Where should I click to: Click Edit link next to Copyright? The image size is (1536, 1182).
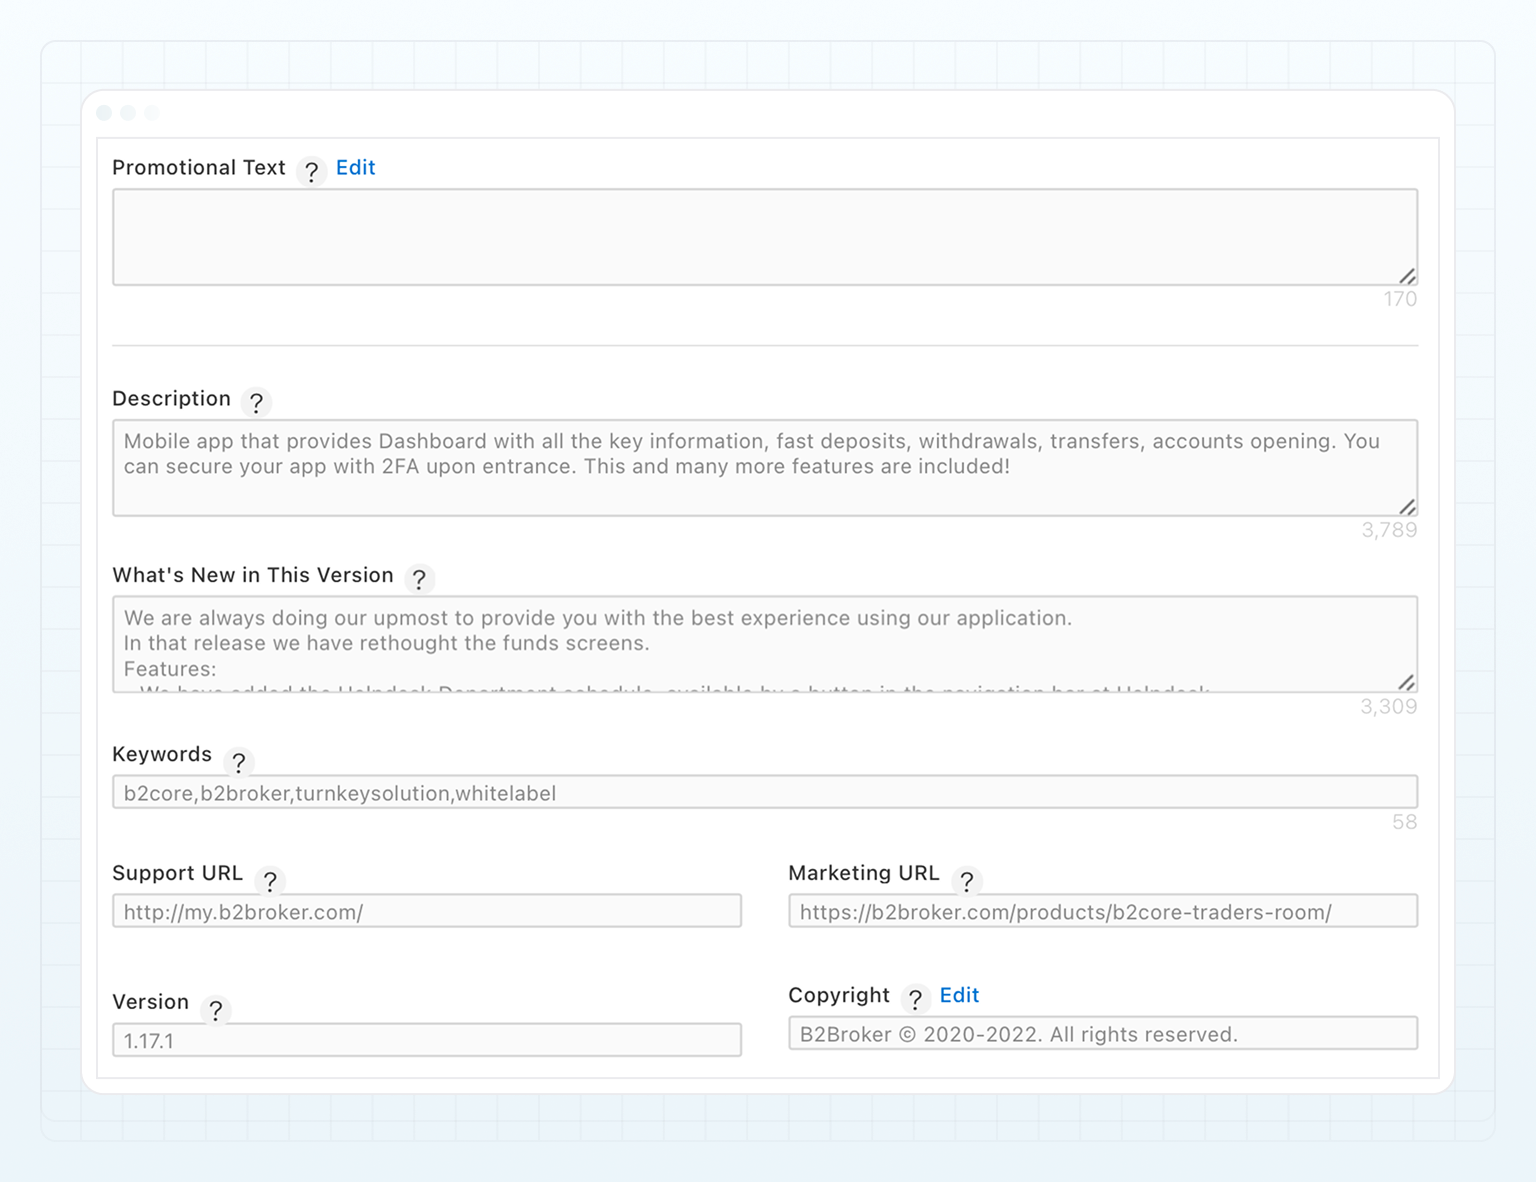click(958, 995)
